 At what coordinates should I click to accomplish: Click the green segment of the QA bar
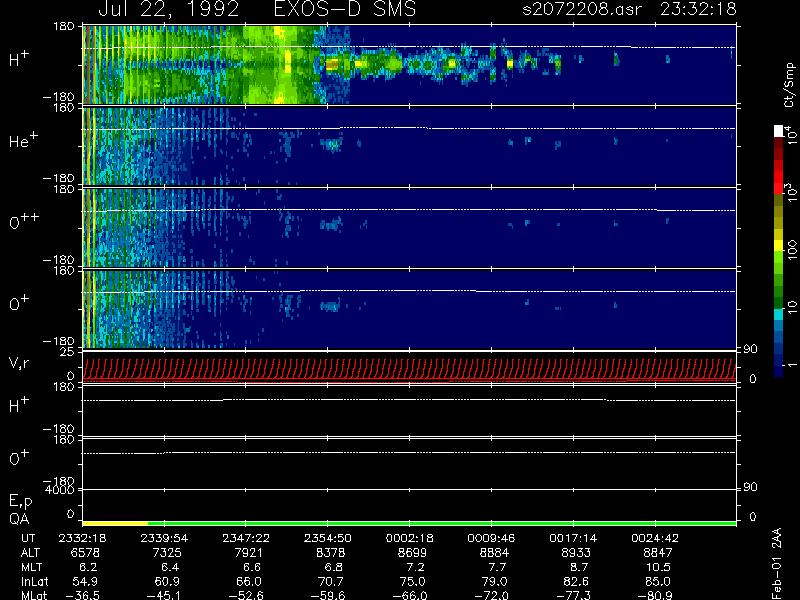click(442, 523)
